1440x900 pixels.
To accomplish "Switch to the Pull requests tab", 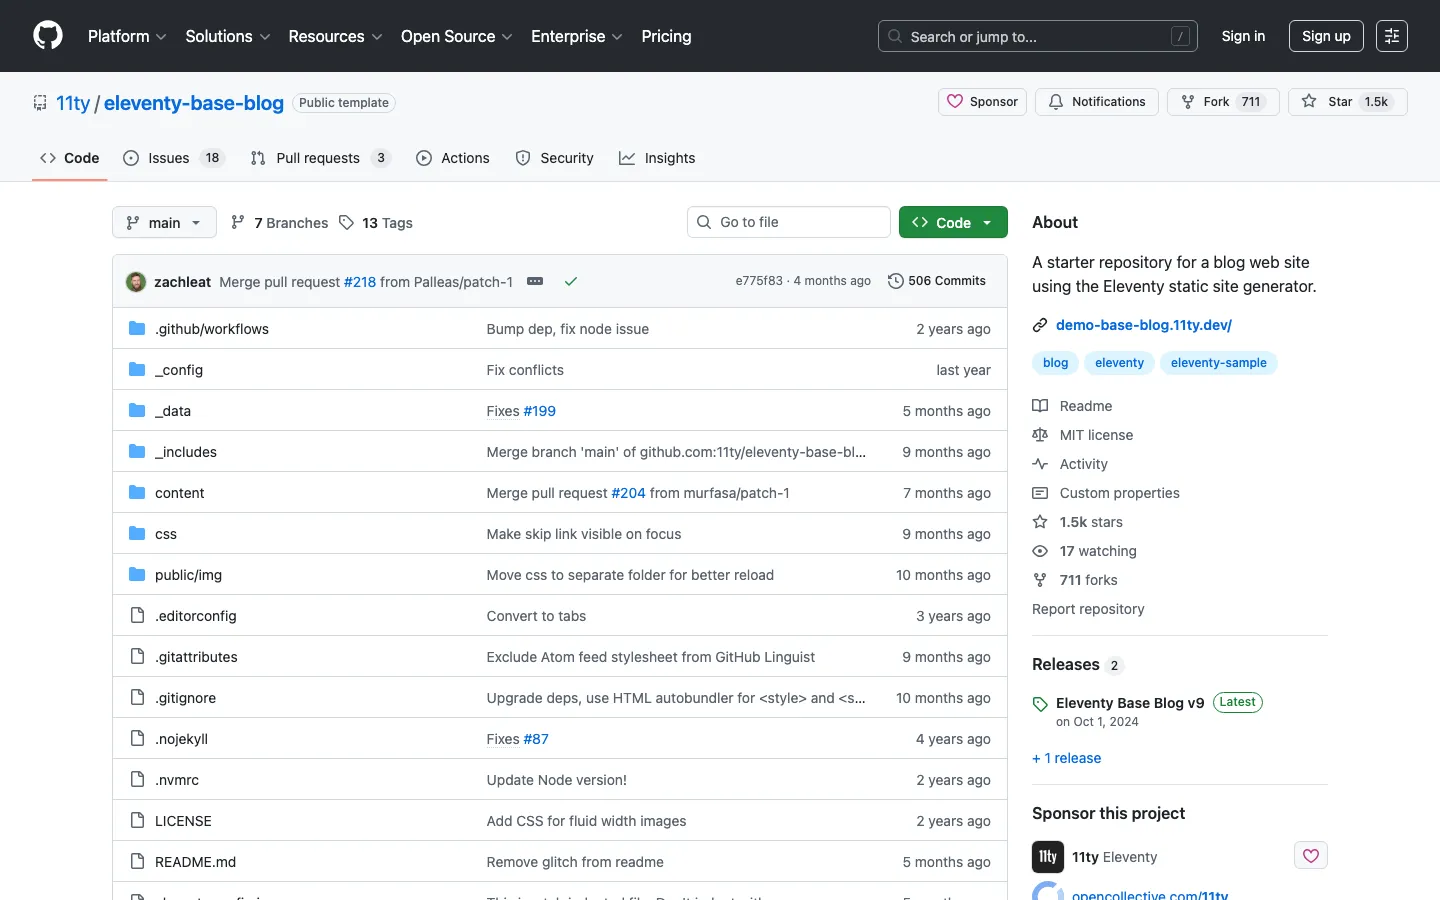I will point(319,158).
